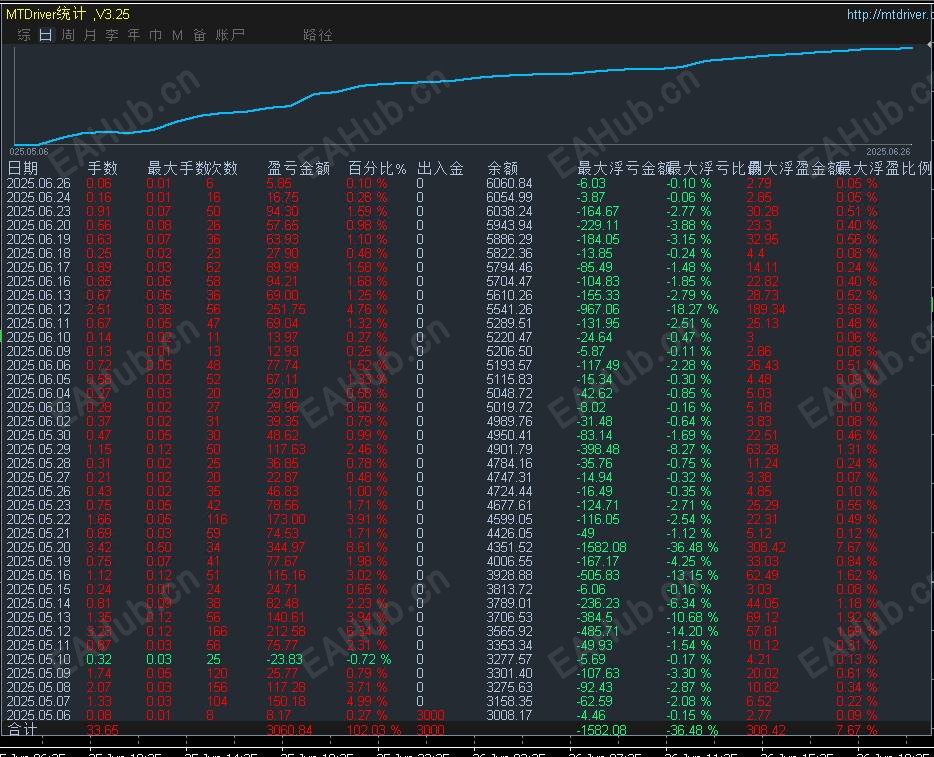934x757 pixels.
Task: Select the 2025.06.23 date row
Action: point(39,211)
